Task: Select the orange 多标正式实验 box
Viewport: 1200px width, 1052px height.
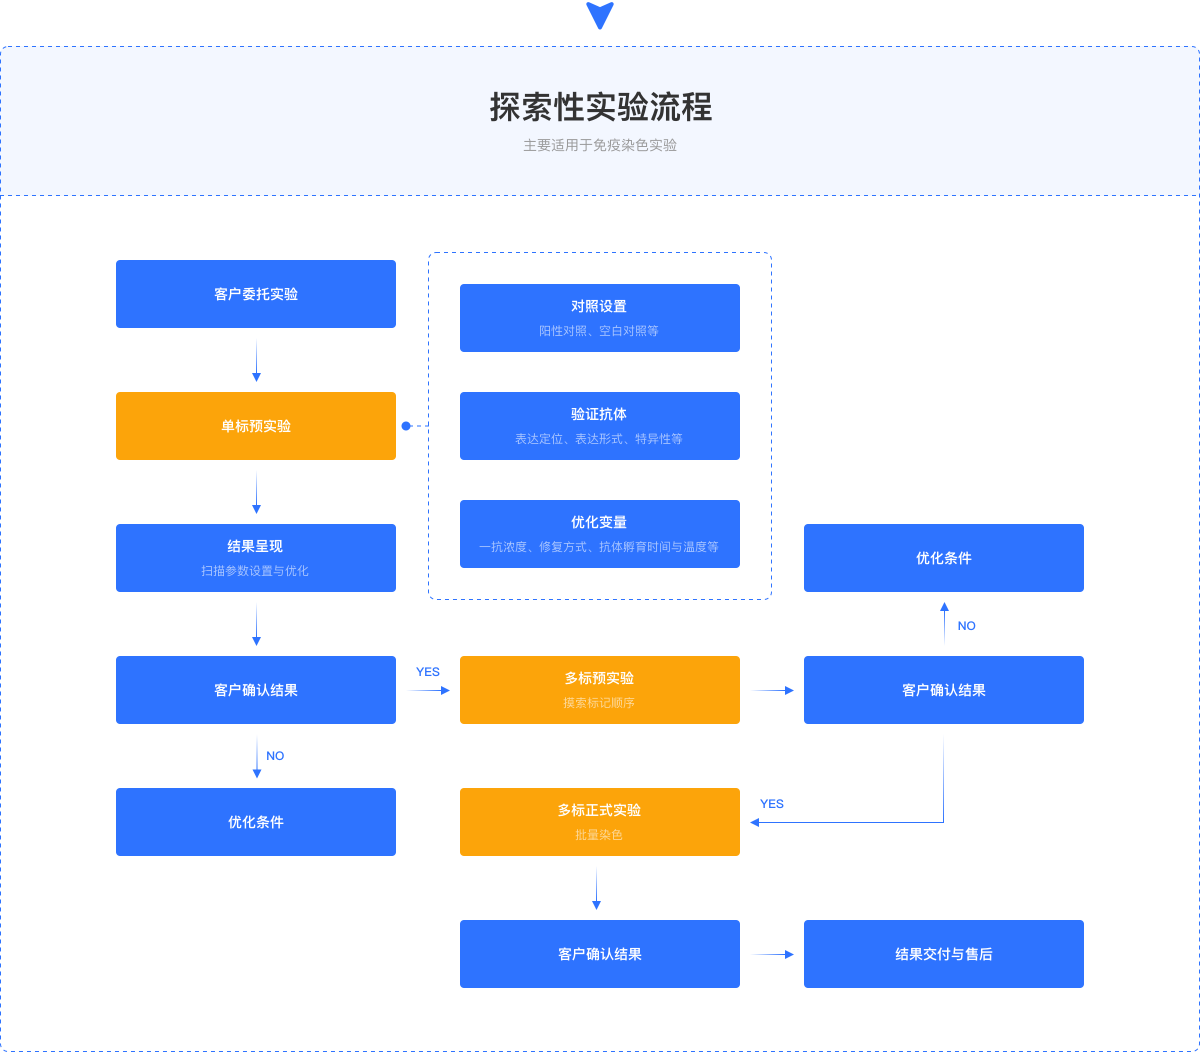Action: (x=600, y=822)
